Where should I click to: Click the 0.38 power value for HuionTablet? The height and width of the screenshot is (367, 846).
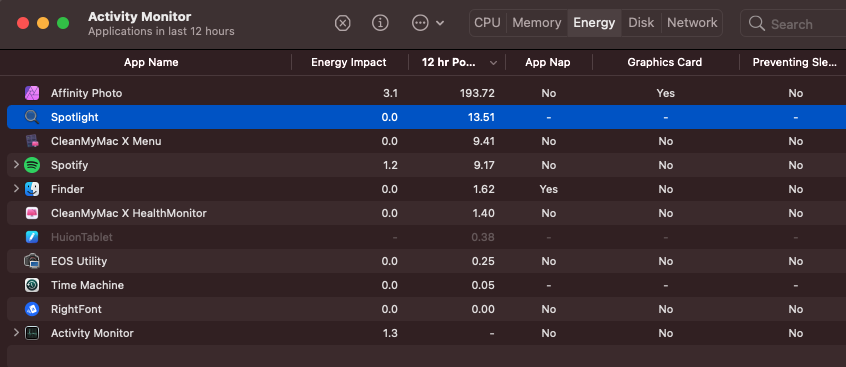coord(483,237)
